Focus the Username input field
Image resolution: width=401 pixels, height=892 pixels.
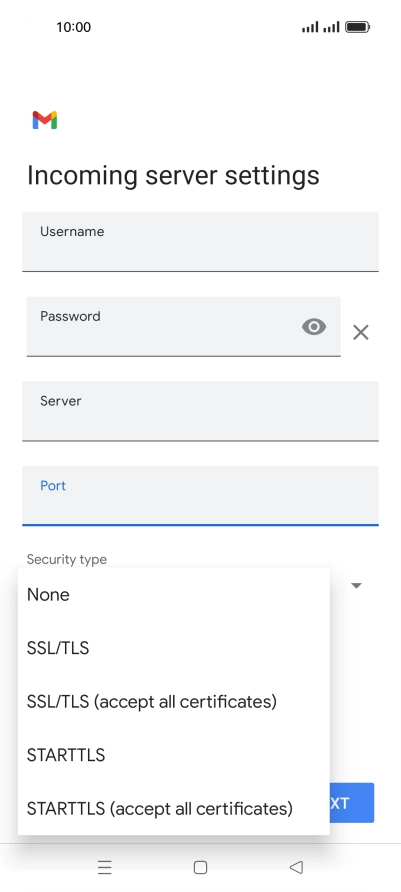[x=200, y=242]
